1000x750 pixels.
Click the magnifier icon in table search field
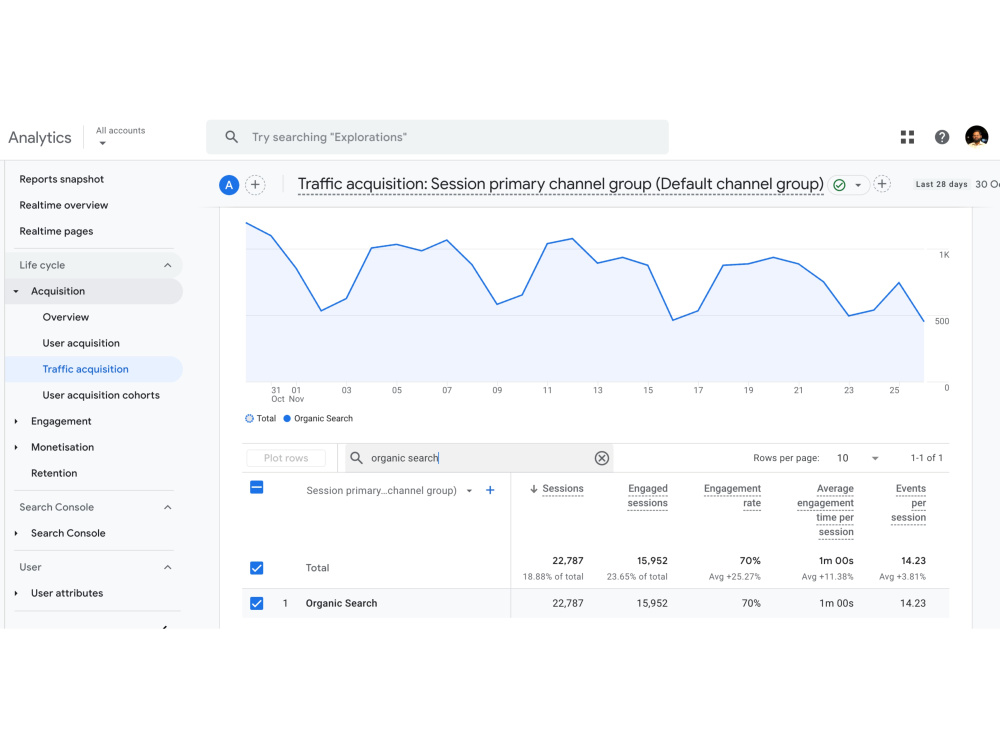(x=357, y=458)
